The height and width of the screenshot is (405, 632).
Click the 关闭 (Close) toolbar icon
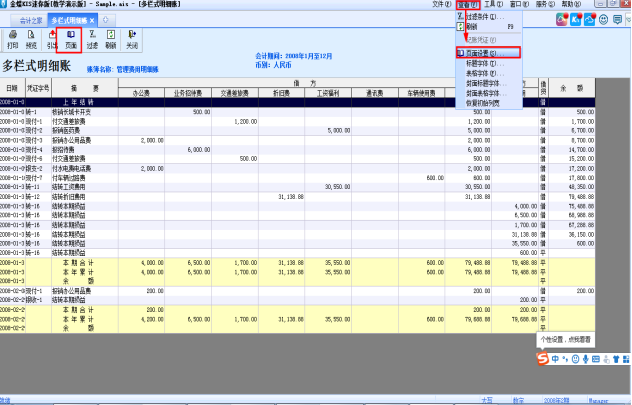132,40
